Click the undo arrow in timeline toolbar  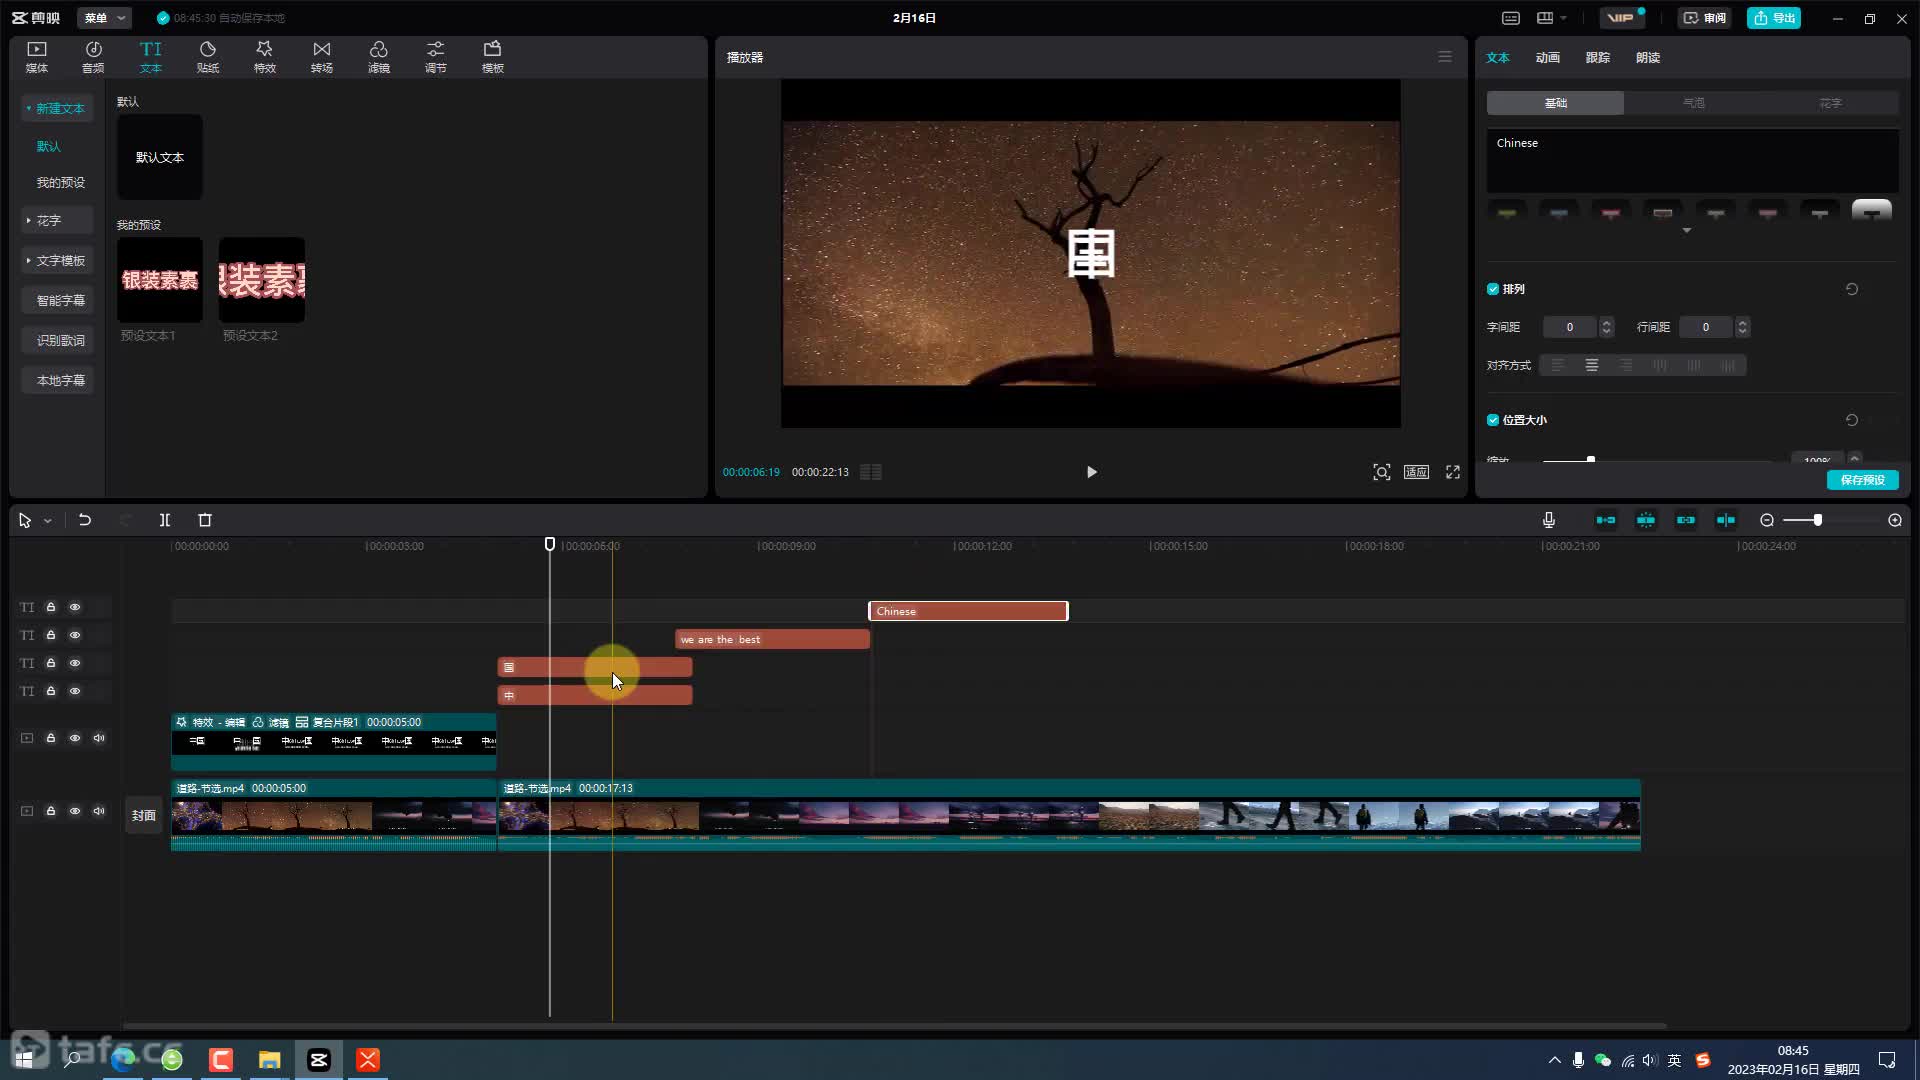85,520
